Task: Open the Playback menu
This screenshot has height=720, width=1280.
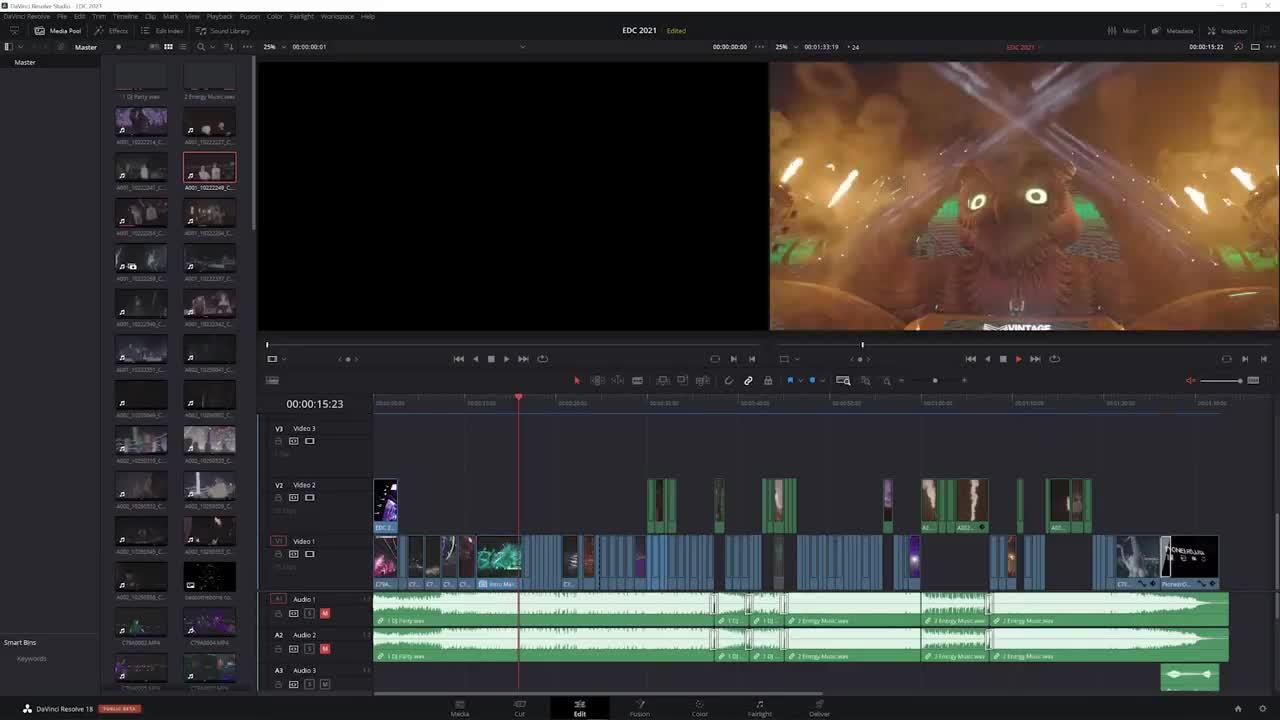Action: click(x=219, y=16)
